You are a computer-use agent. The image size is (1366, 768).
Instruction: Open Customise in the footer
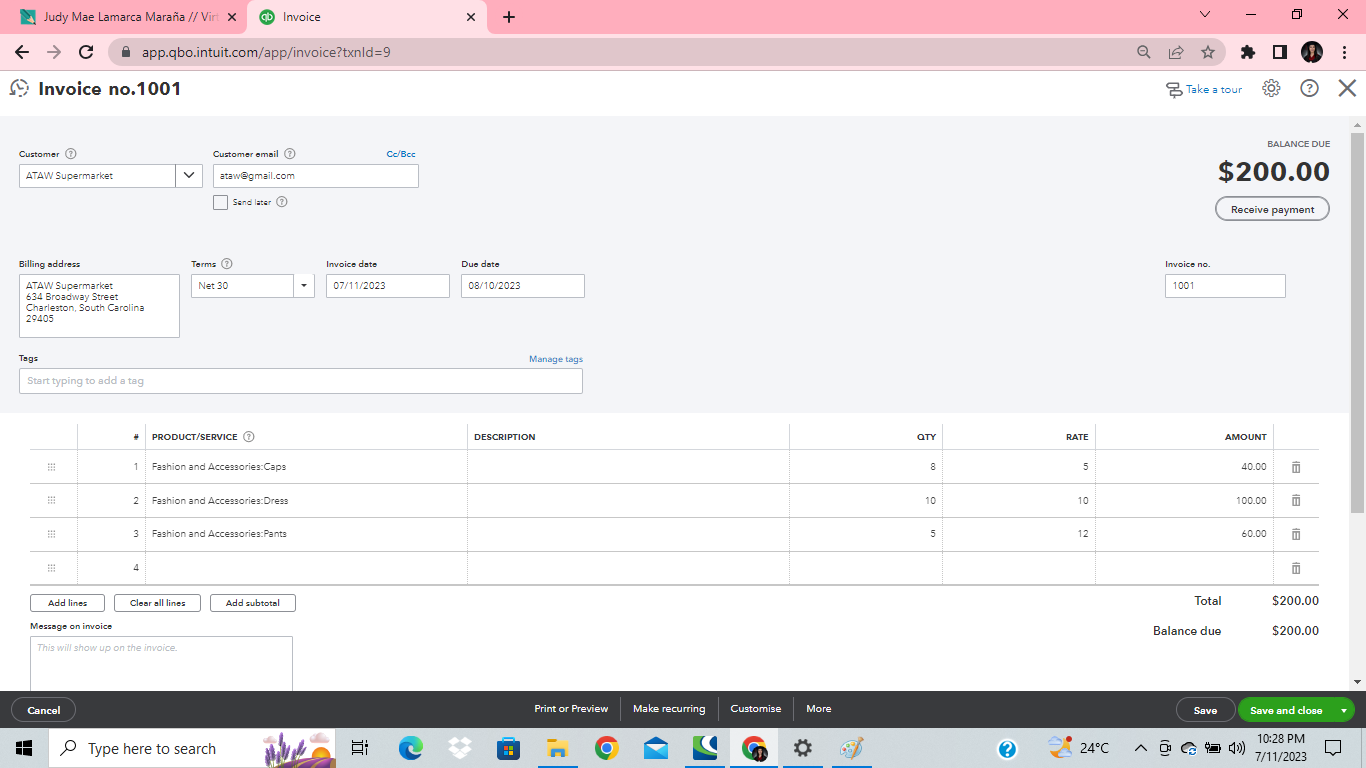pos(756,709)
